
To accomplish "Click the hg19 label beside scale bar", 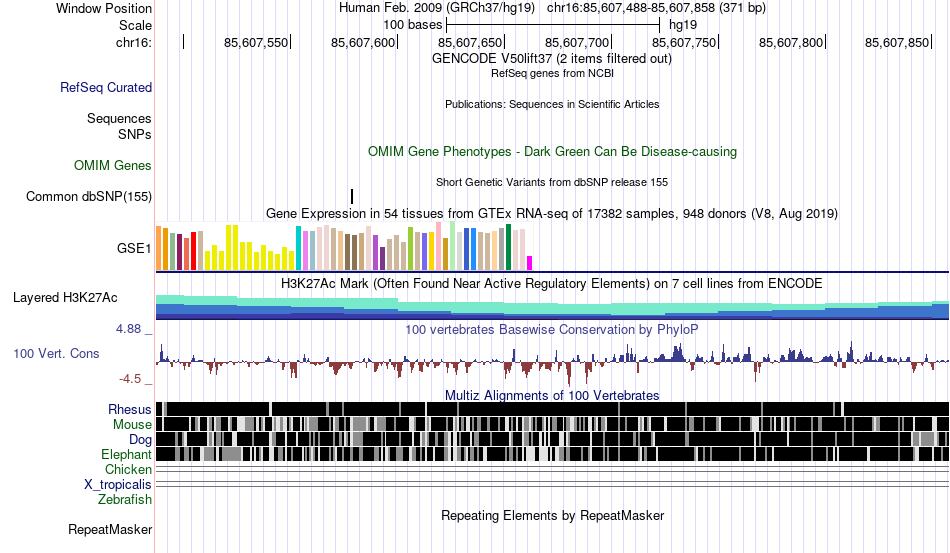I will (683, 25).
